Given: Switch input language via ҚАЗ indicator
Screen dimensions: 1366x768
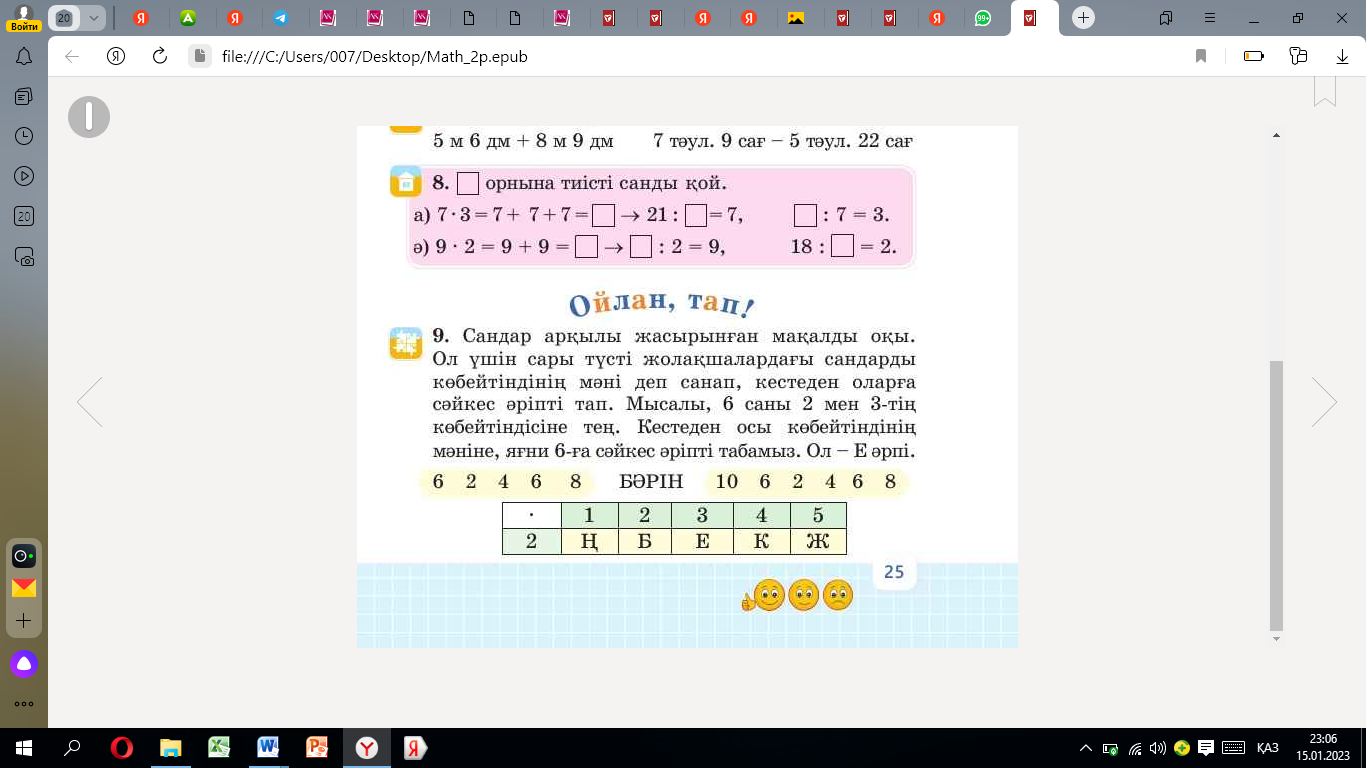Looking at the screenshot, I should pos(1267,748).
